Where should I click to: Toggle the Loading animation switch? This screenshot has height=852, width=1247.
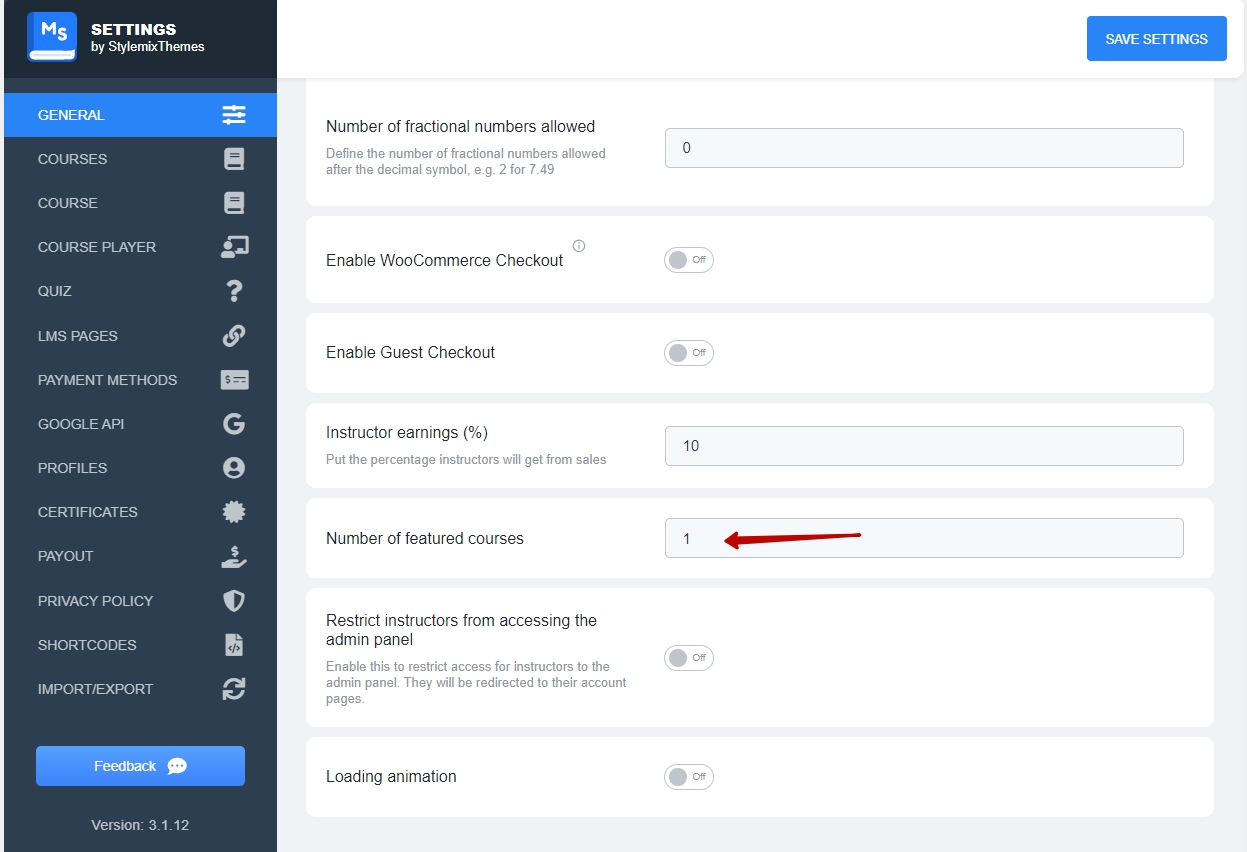pos(688,777)
